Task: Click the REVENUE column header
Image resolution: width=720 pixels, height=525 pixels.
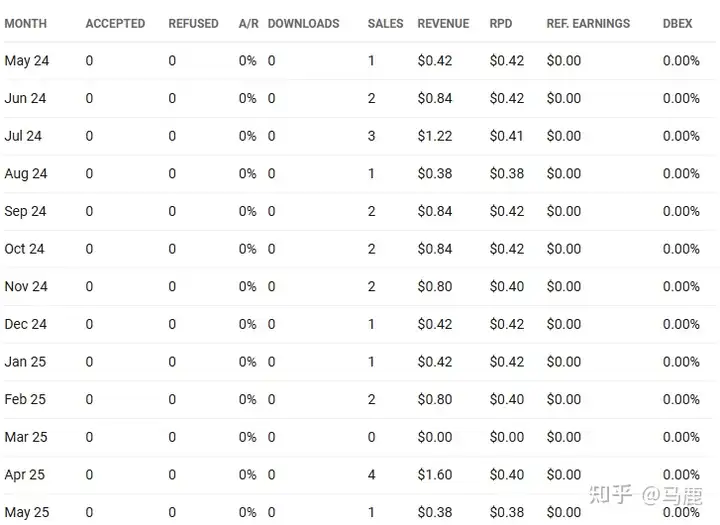Action: 443,23
